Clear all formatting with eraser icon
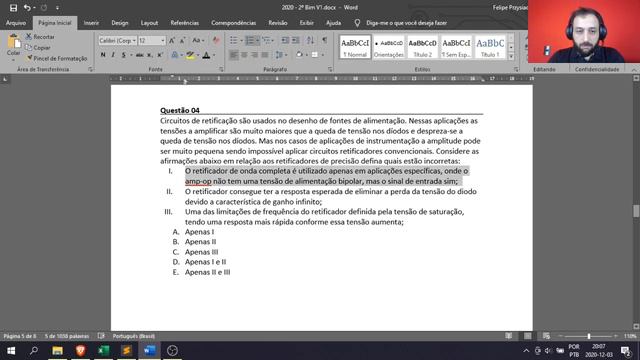Screen dimensions: 640x360 pos(216,40)
